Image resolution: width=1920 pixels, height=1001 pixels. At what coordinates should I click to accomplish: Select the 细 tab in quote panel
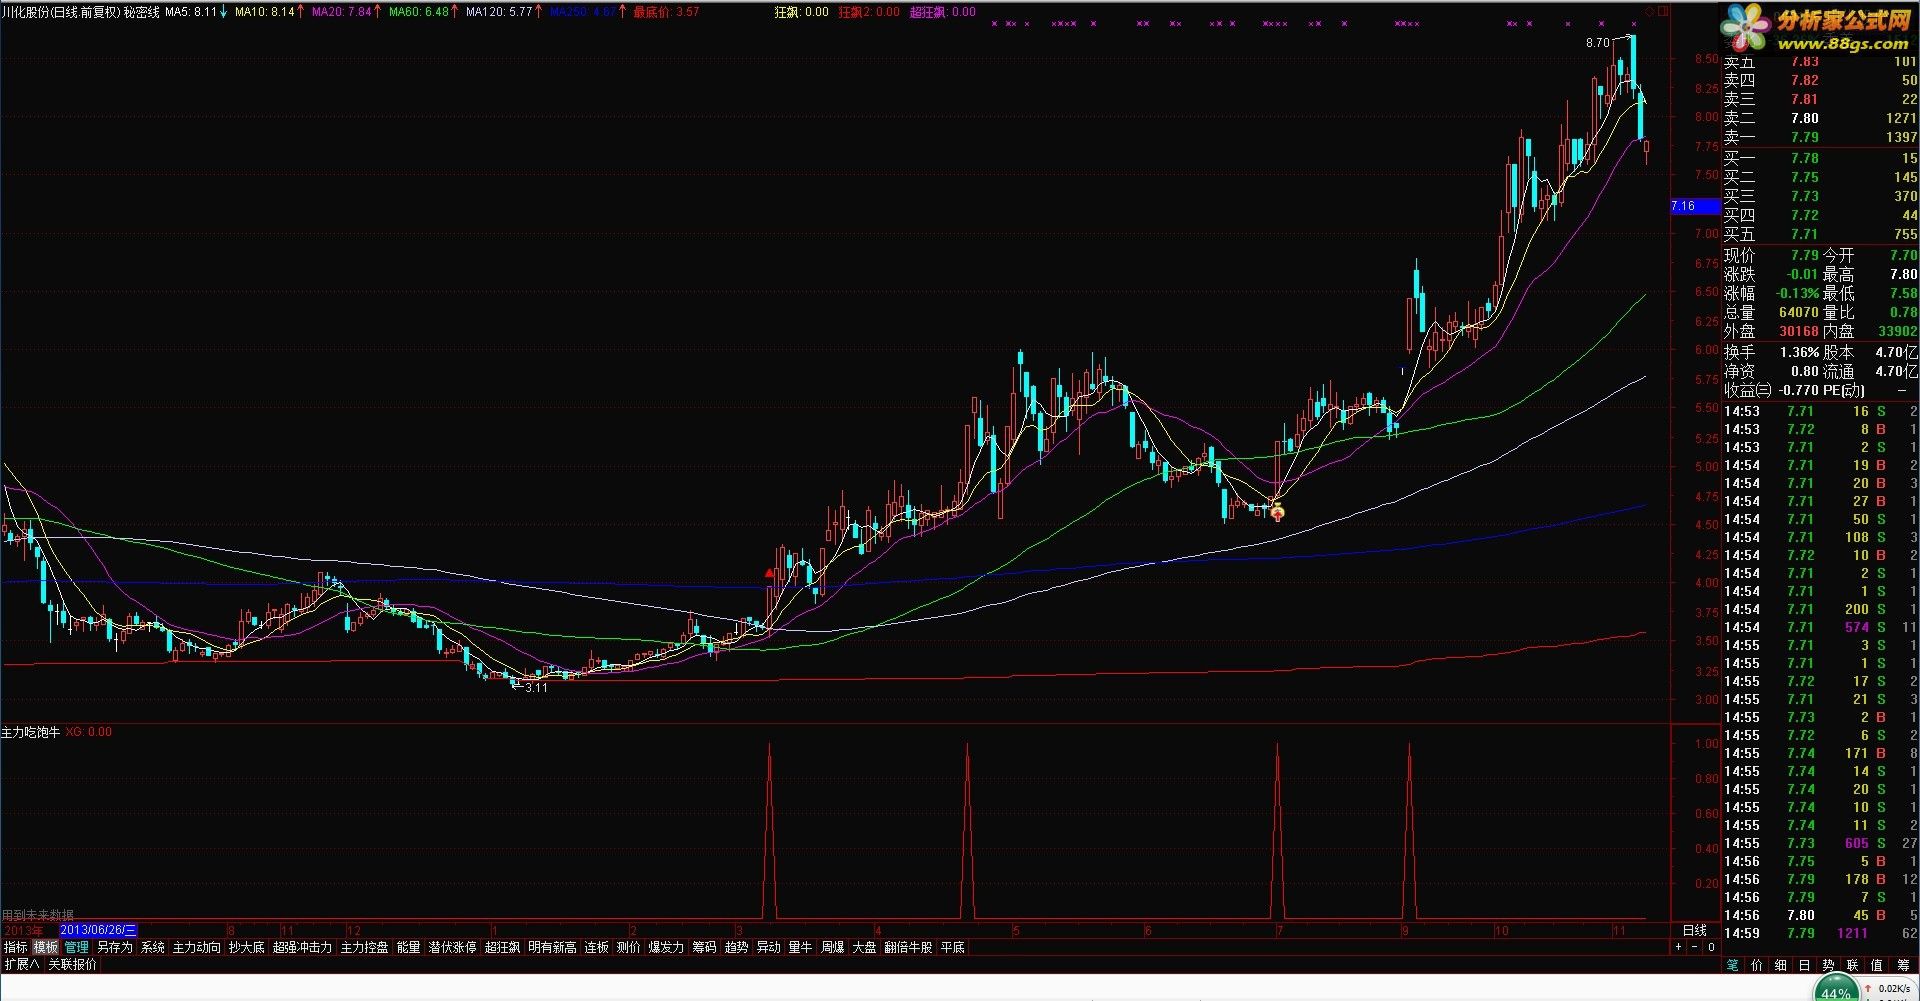(1781, 965)
